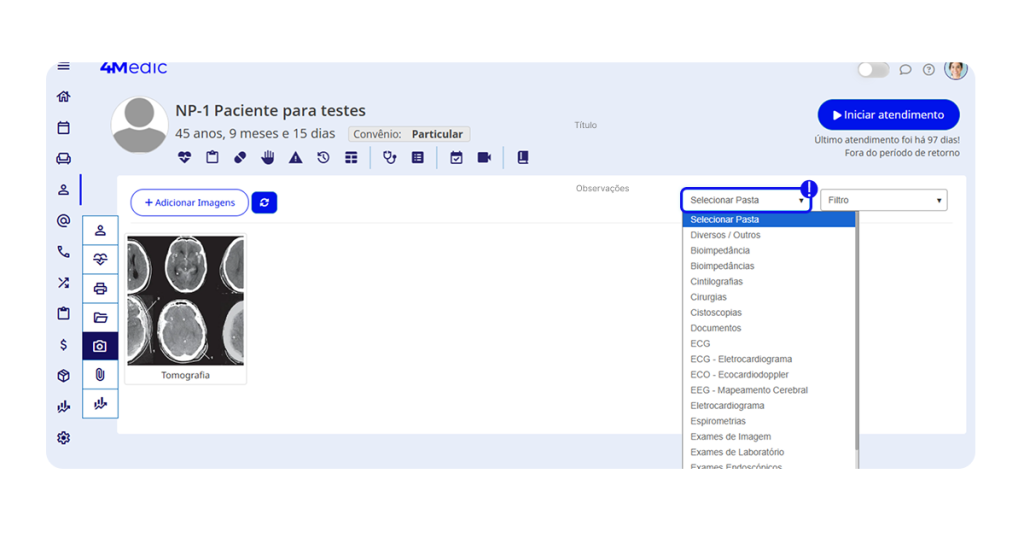Open the pill medications icon

click(x=240, y=157)
